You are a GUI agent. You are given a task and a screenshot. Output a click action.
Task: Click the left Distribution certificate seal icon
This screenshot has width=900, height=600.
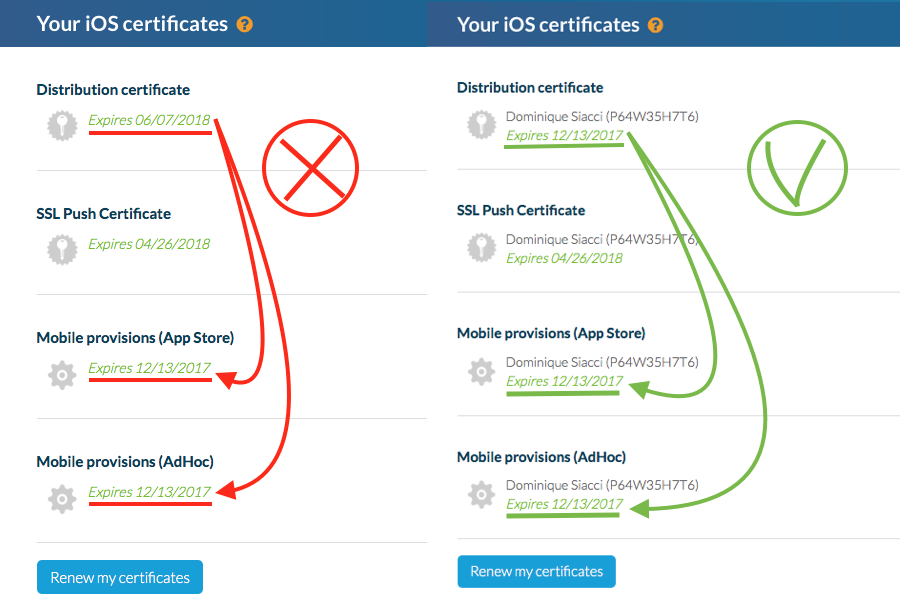(62, 125)
